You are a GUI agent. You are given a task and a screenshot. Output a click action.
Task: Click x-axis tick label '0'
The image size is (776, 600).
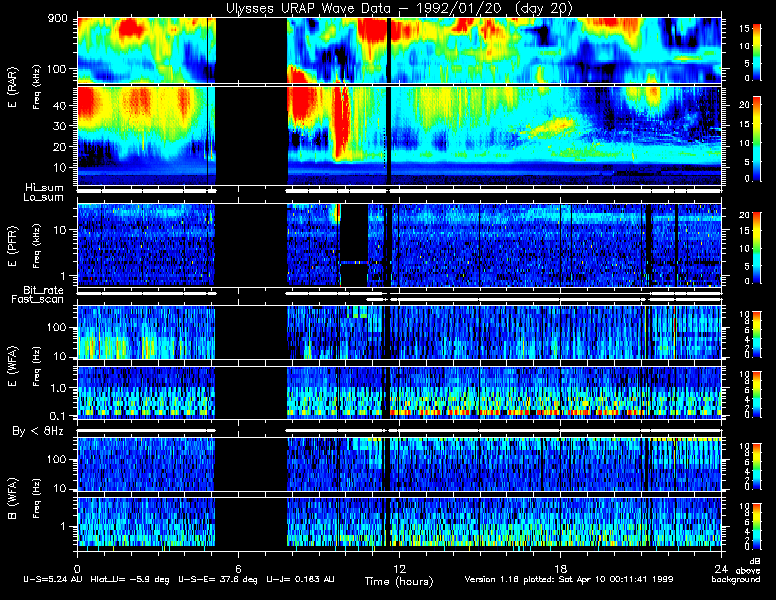pos(77,568)
